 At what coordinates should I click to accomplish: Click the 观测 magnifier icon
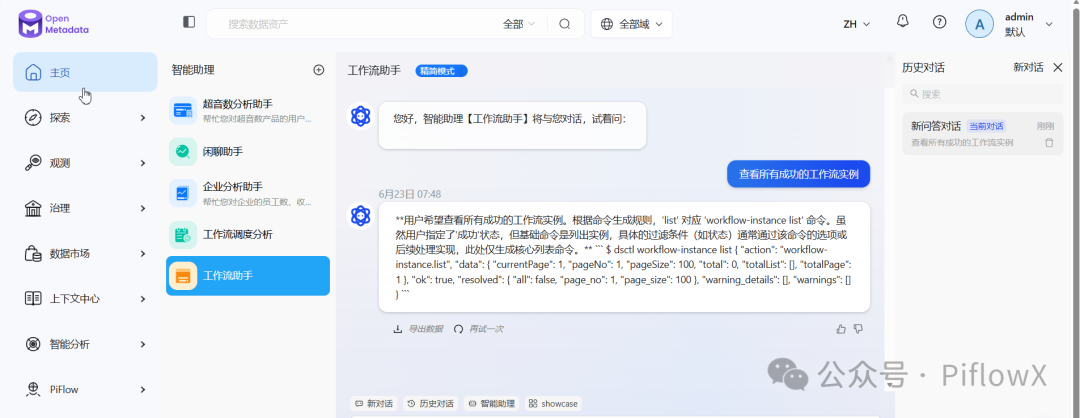[32, 163]
